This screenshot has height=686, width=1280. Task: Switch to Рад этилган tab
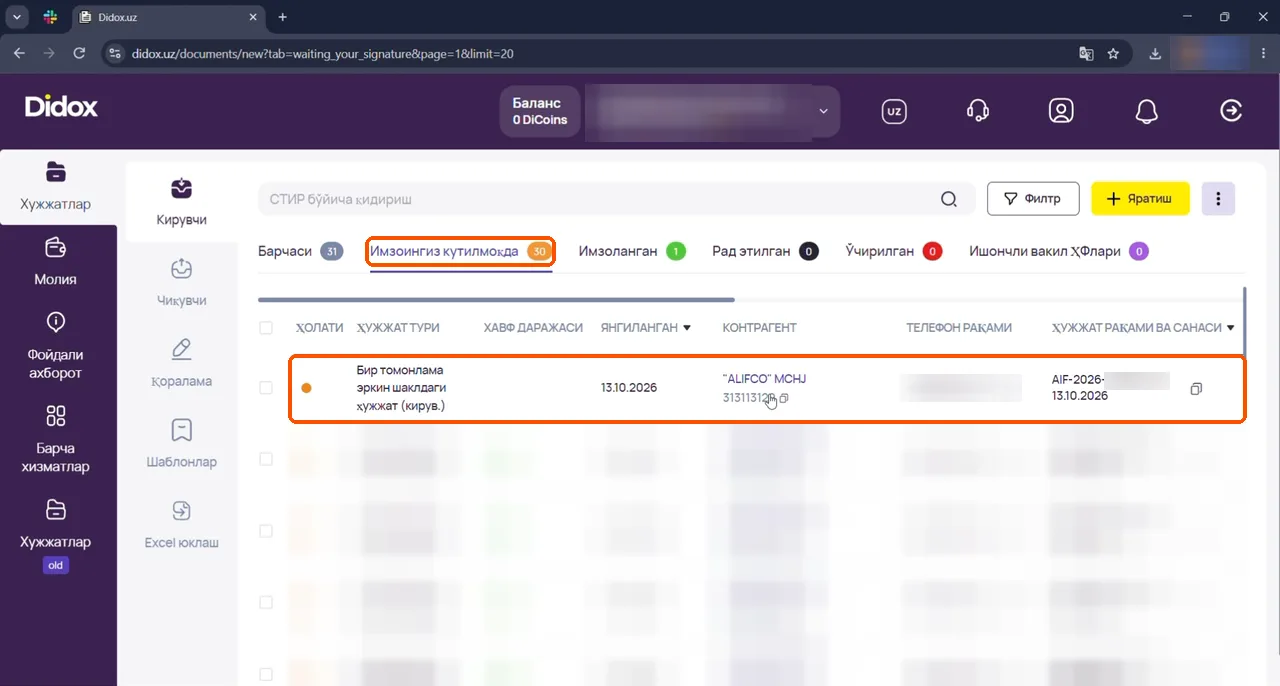click(765, 251)
